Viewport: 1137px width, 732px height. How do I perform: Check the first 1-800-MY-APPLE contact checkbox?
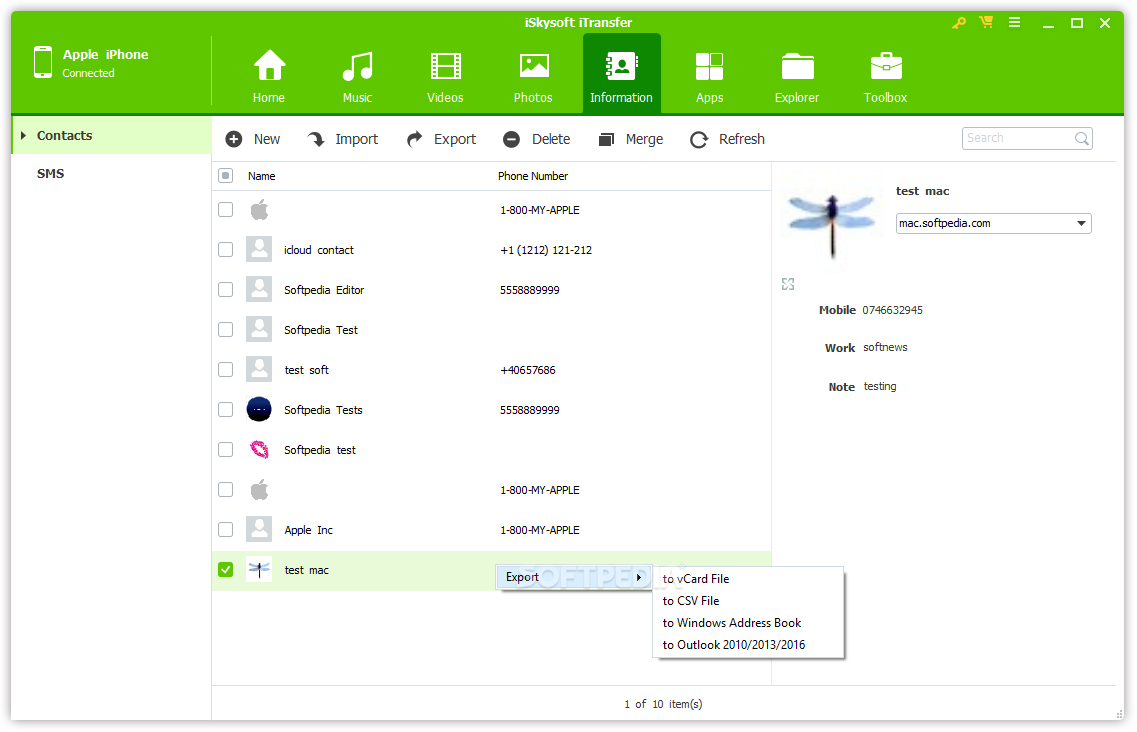click(226, 210)
